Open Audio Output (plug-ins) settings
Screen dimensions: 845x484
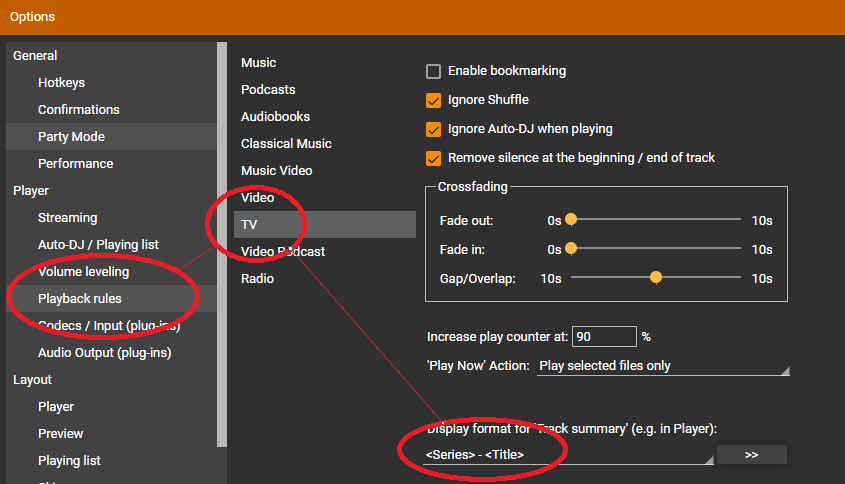coord(101,353)
